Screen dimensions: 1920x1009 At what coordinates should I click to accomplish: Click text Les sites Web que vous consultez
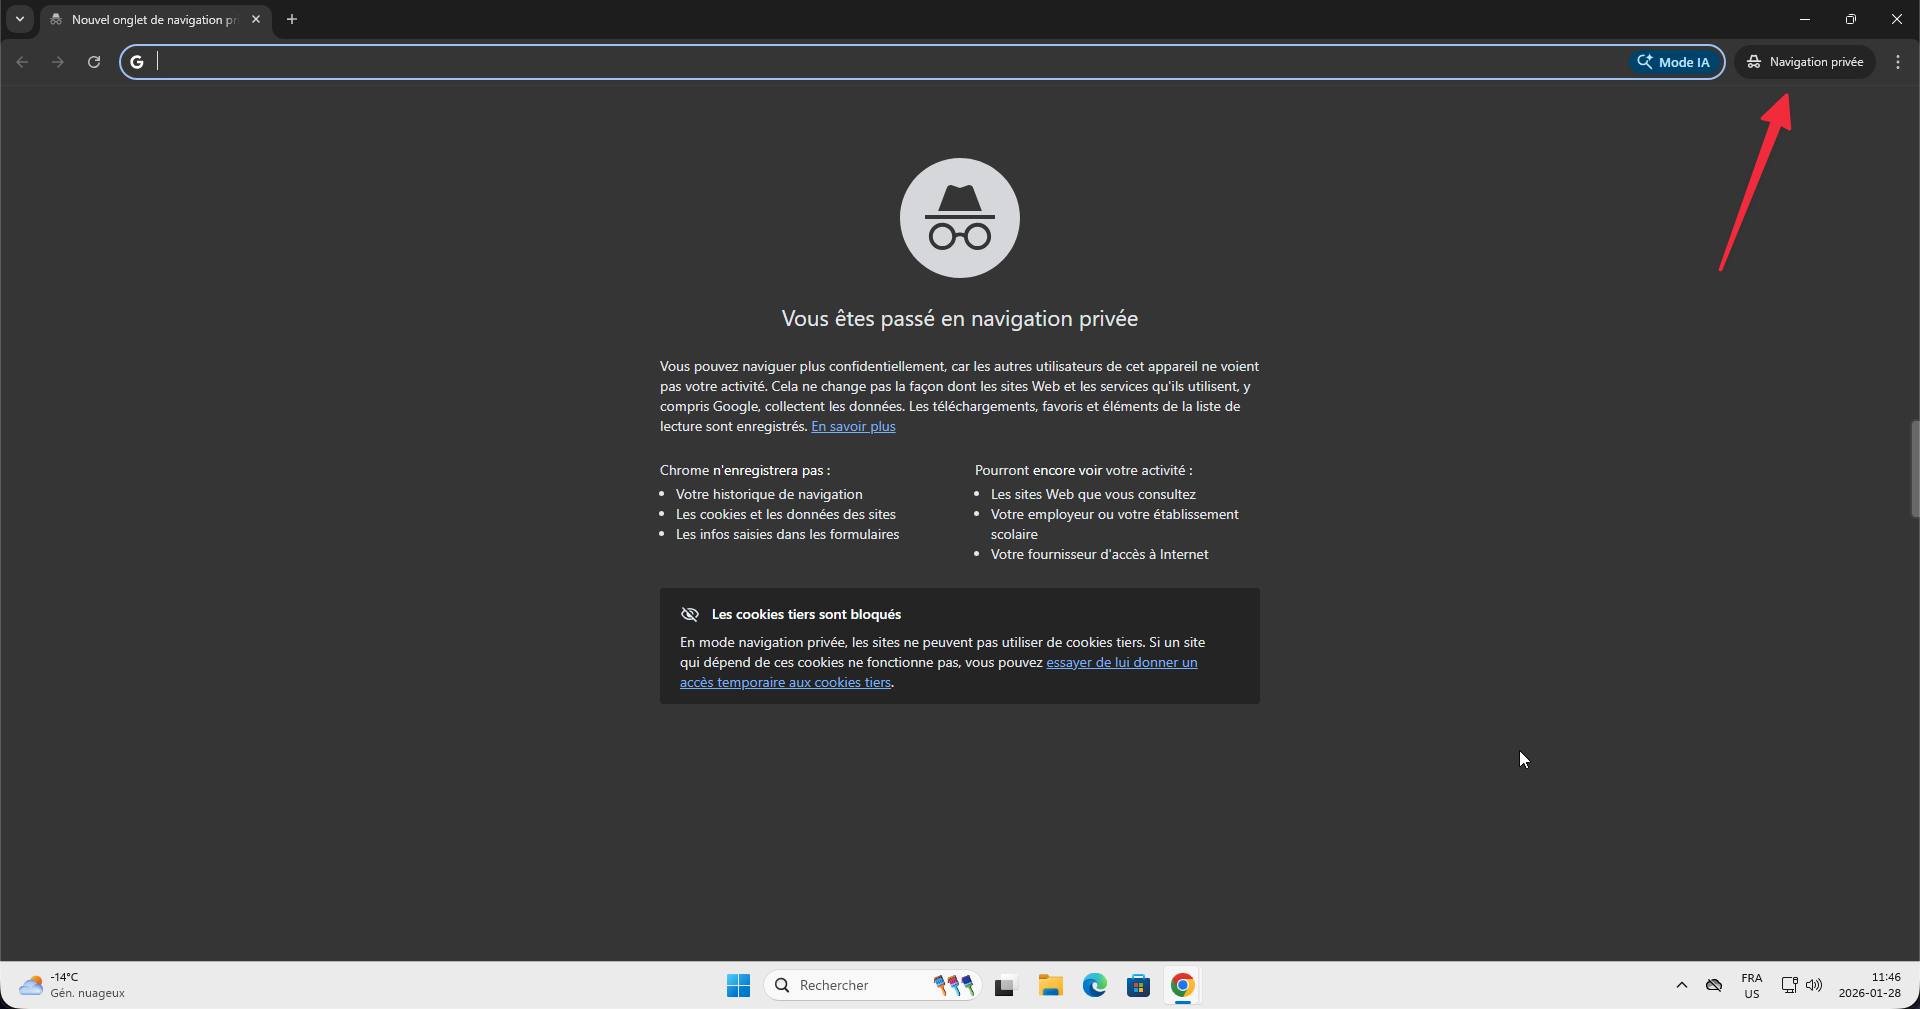[1093, 494]
